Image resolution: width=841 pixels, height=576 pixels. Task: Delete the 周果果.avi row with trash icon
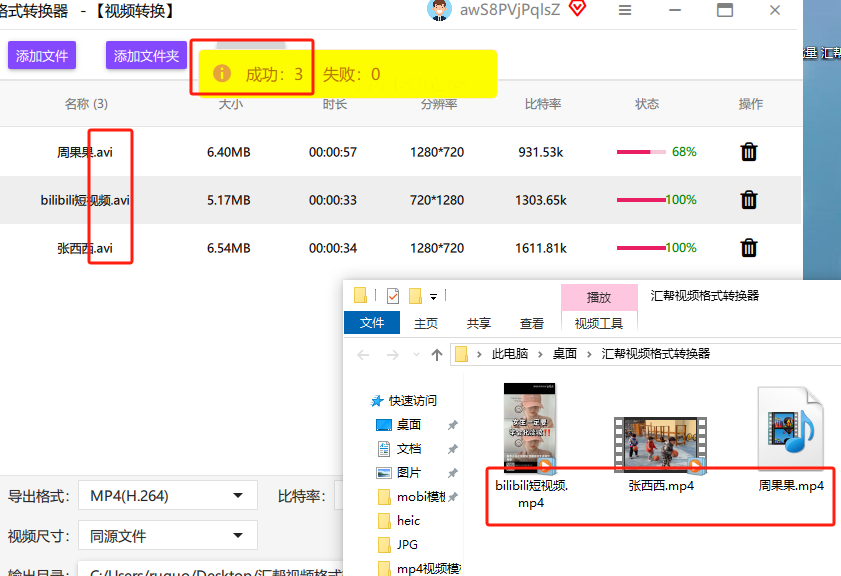click(749, 152)
